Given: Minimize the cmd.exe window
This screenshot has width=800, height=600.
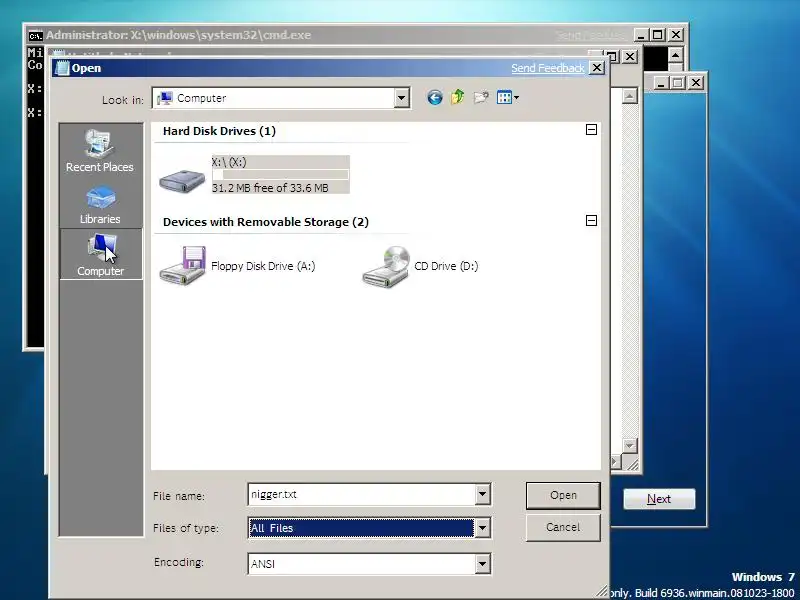Looking at the screenshot, I should tap(642, 35).
